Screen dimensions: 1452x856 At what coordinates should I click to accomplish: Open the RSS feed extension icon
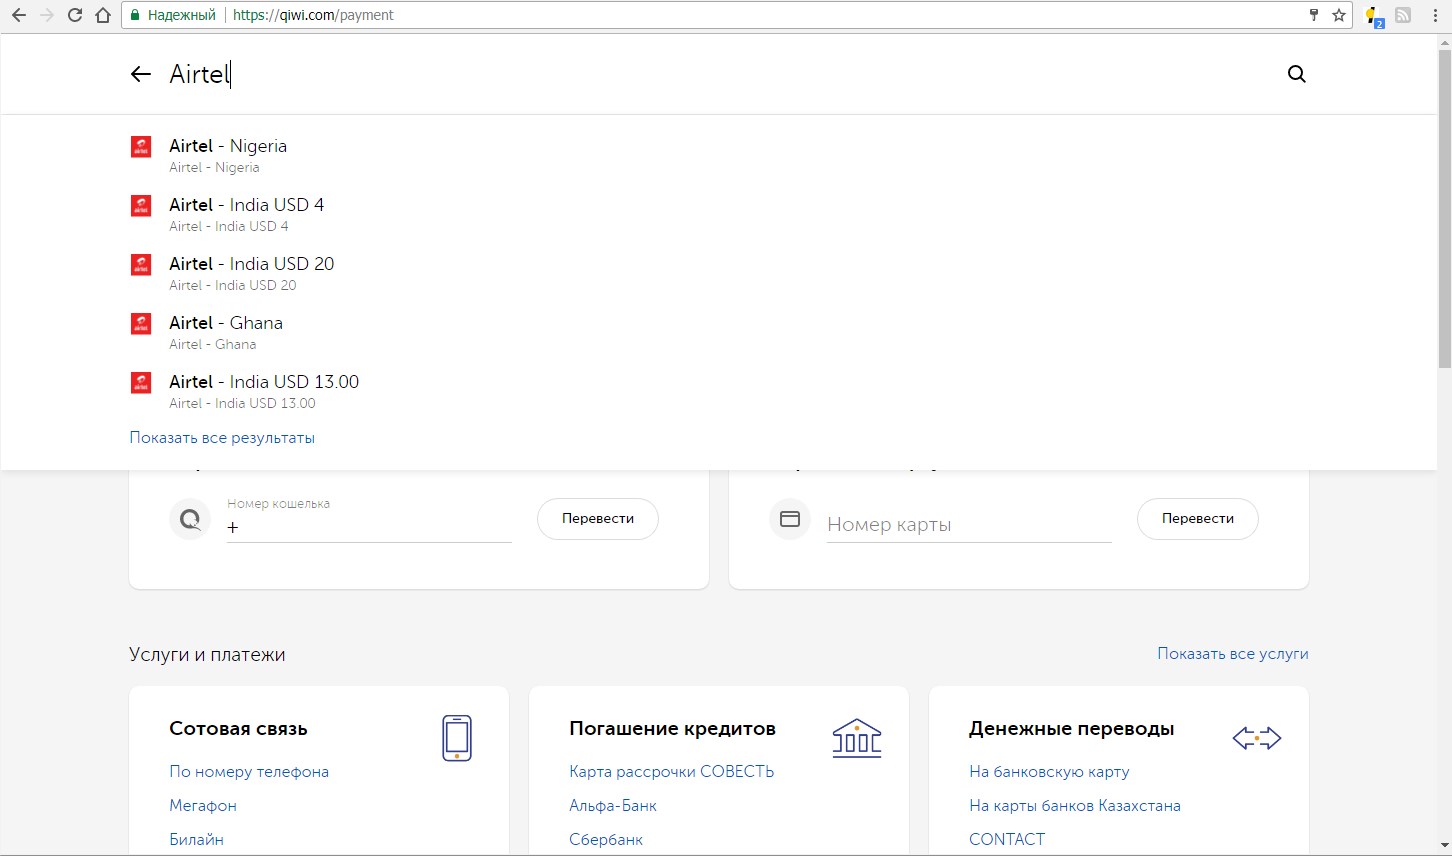tap(1403, 15)
